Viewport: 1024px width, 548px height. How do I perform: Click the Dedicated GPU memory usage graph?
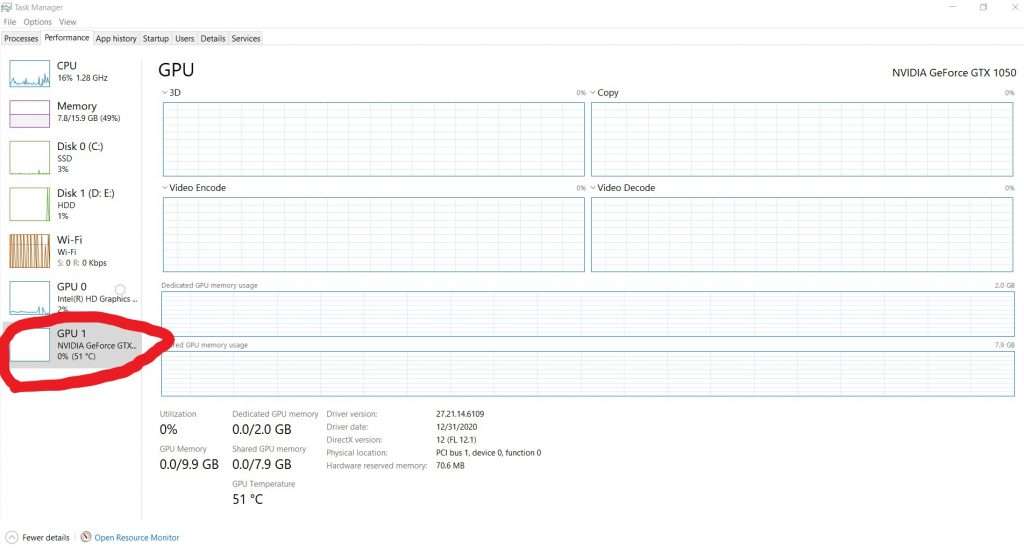pyautogui.click(x=588, y=314)
